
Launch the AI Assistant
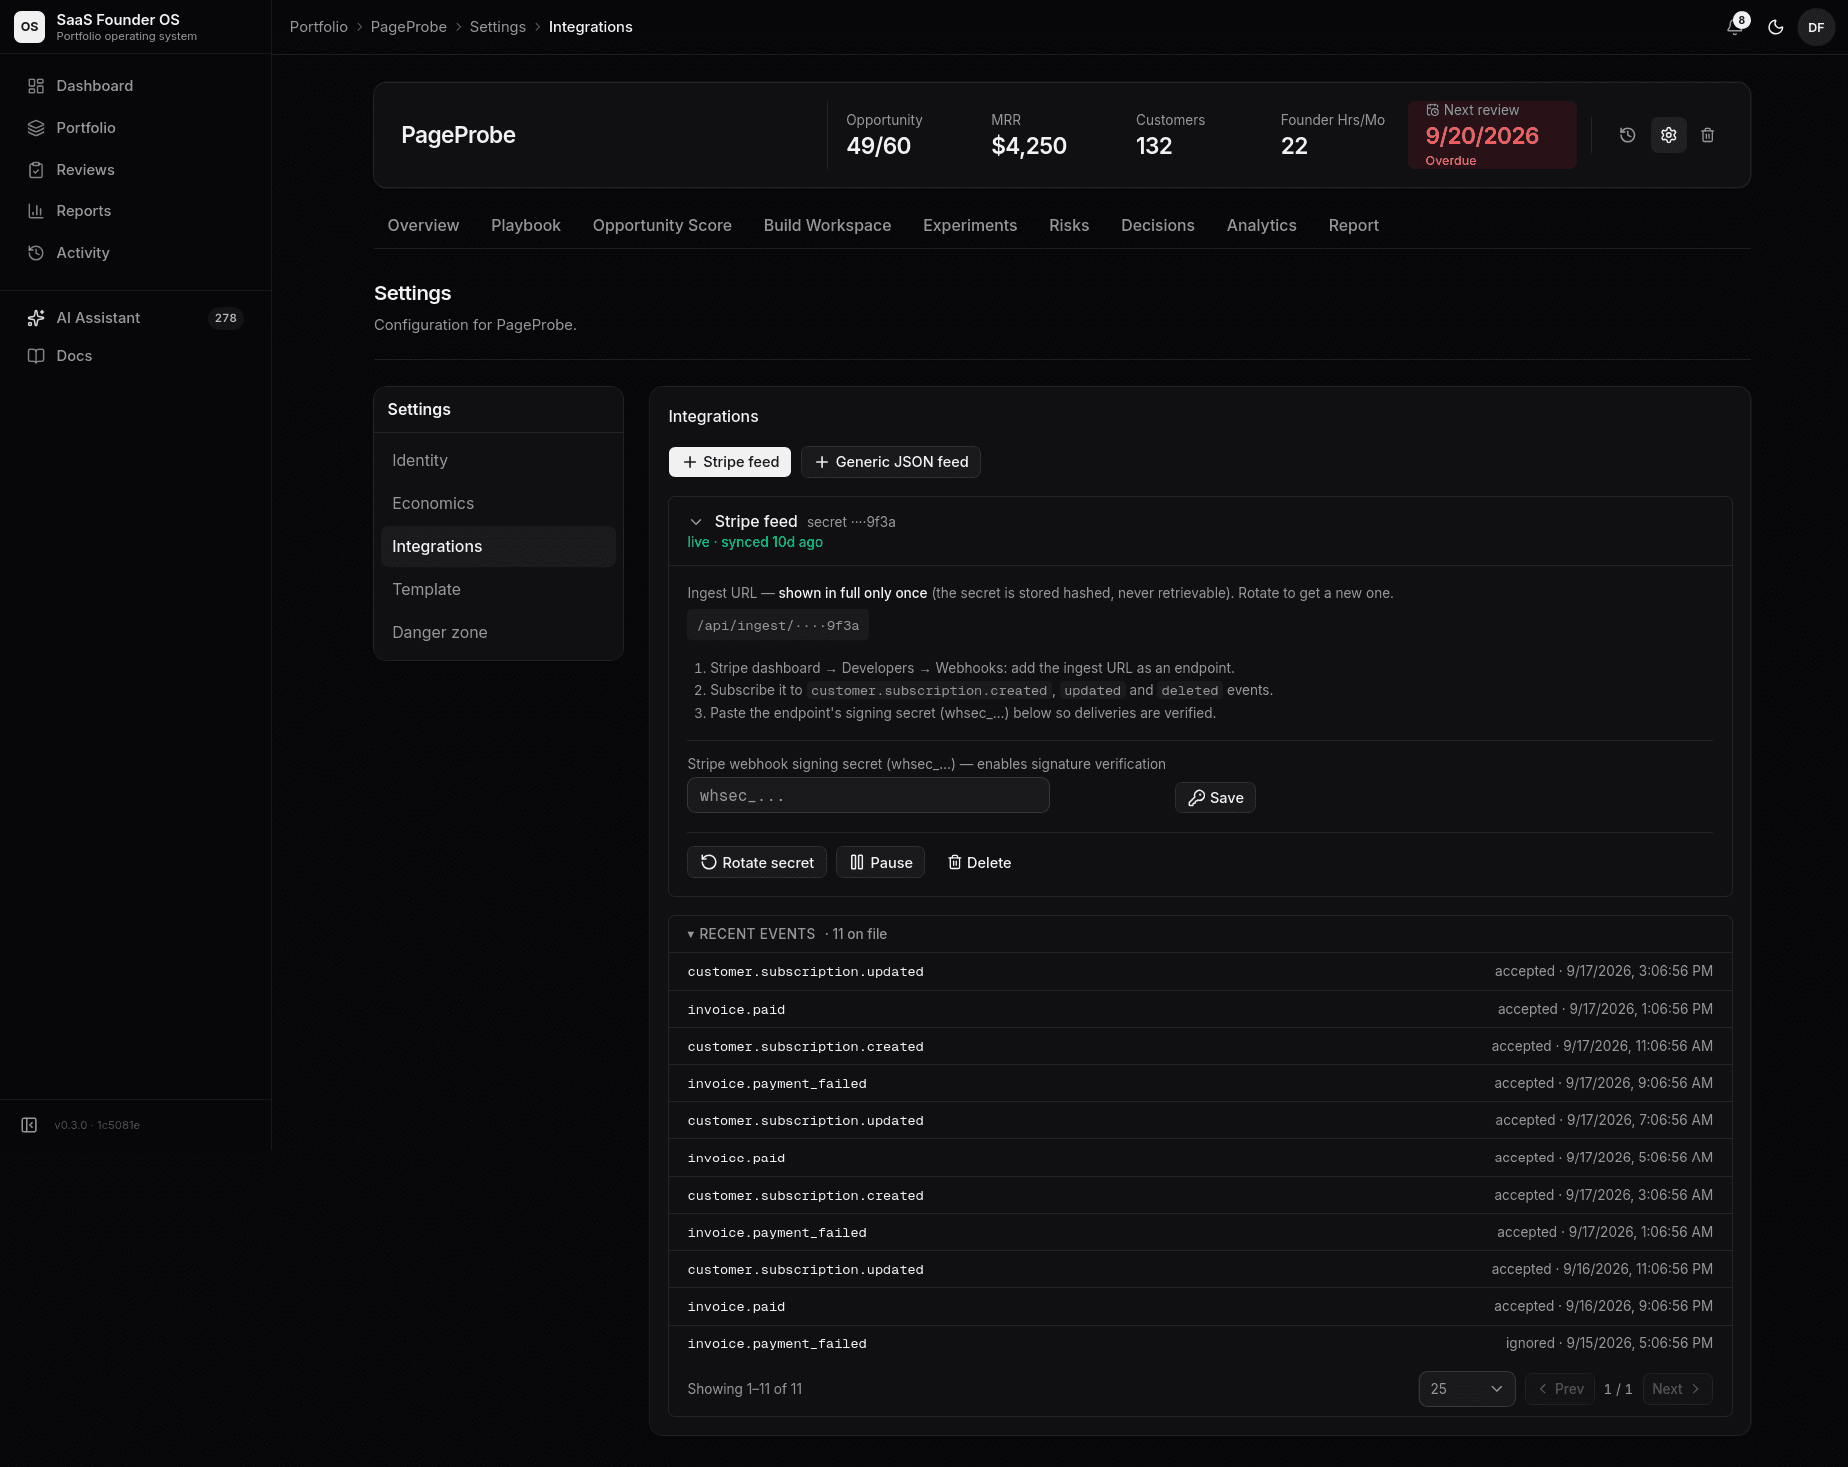tap(135, 318)
